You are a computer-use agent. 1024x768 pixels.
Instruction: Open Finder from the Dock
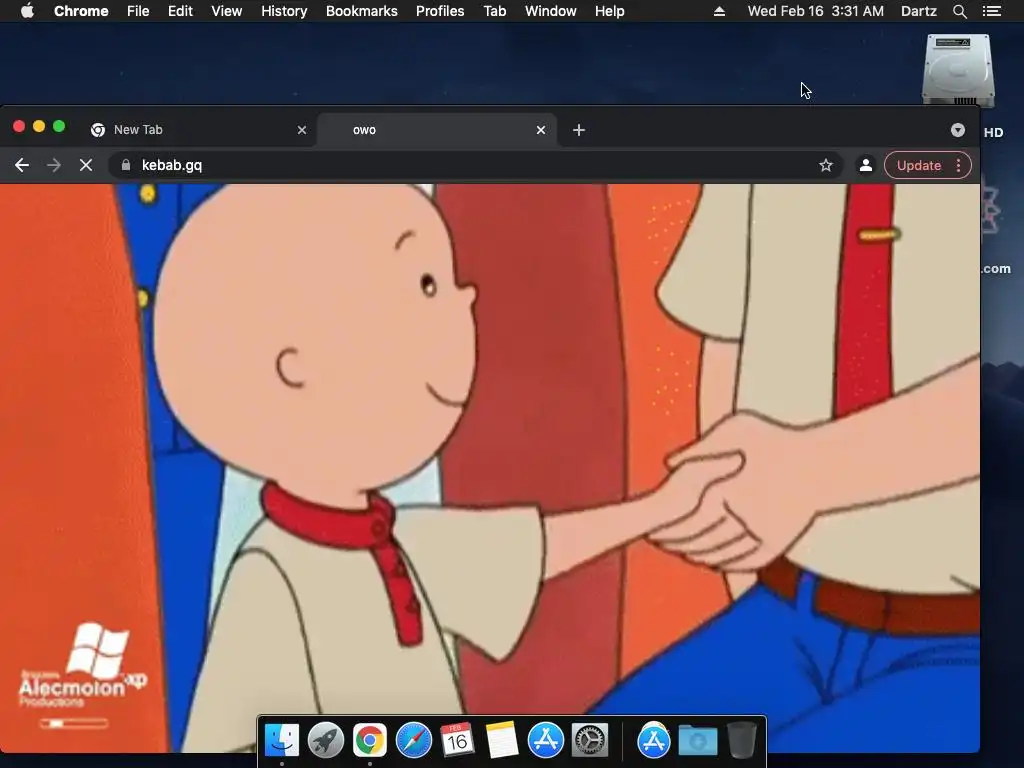coord(282,741)
